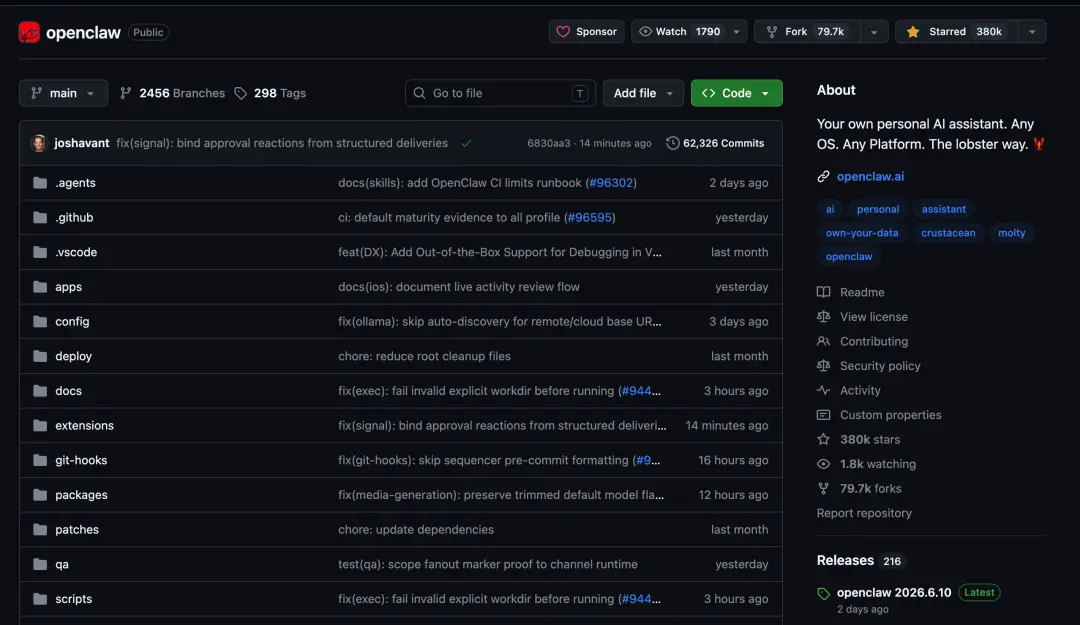This screenshot has width=1080, height=625.
Task: Click the 'docs(ios): document live activity review flow' commit message
Action: pos(459,287)
